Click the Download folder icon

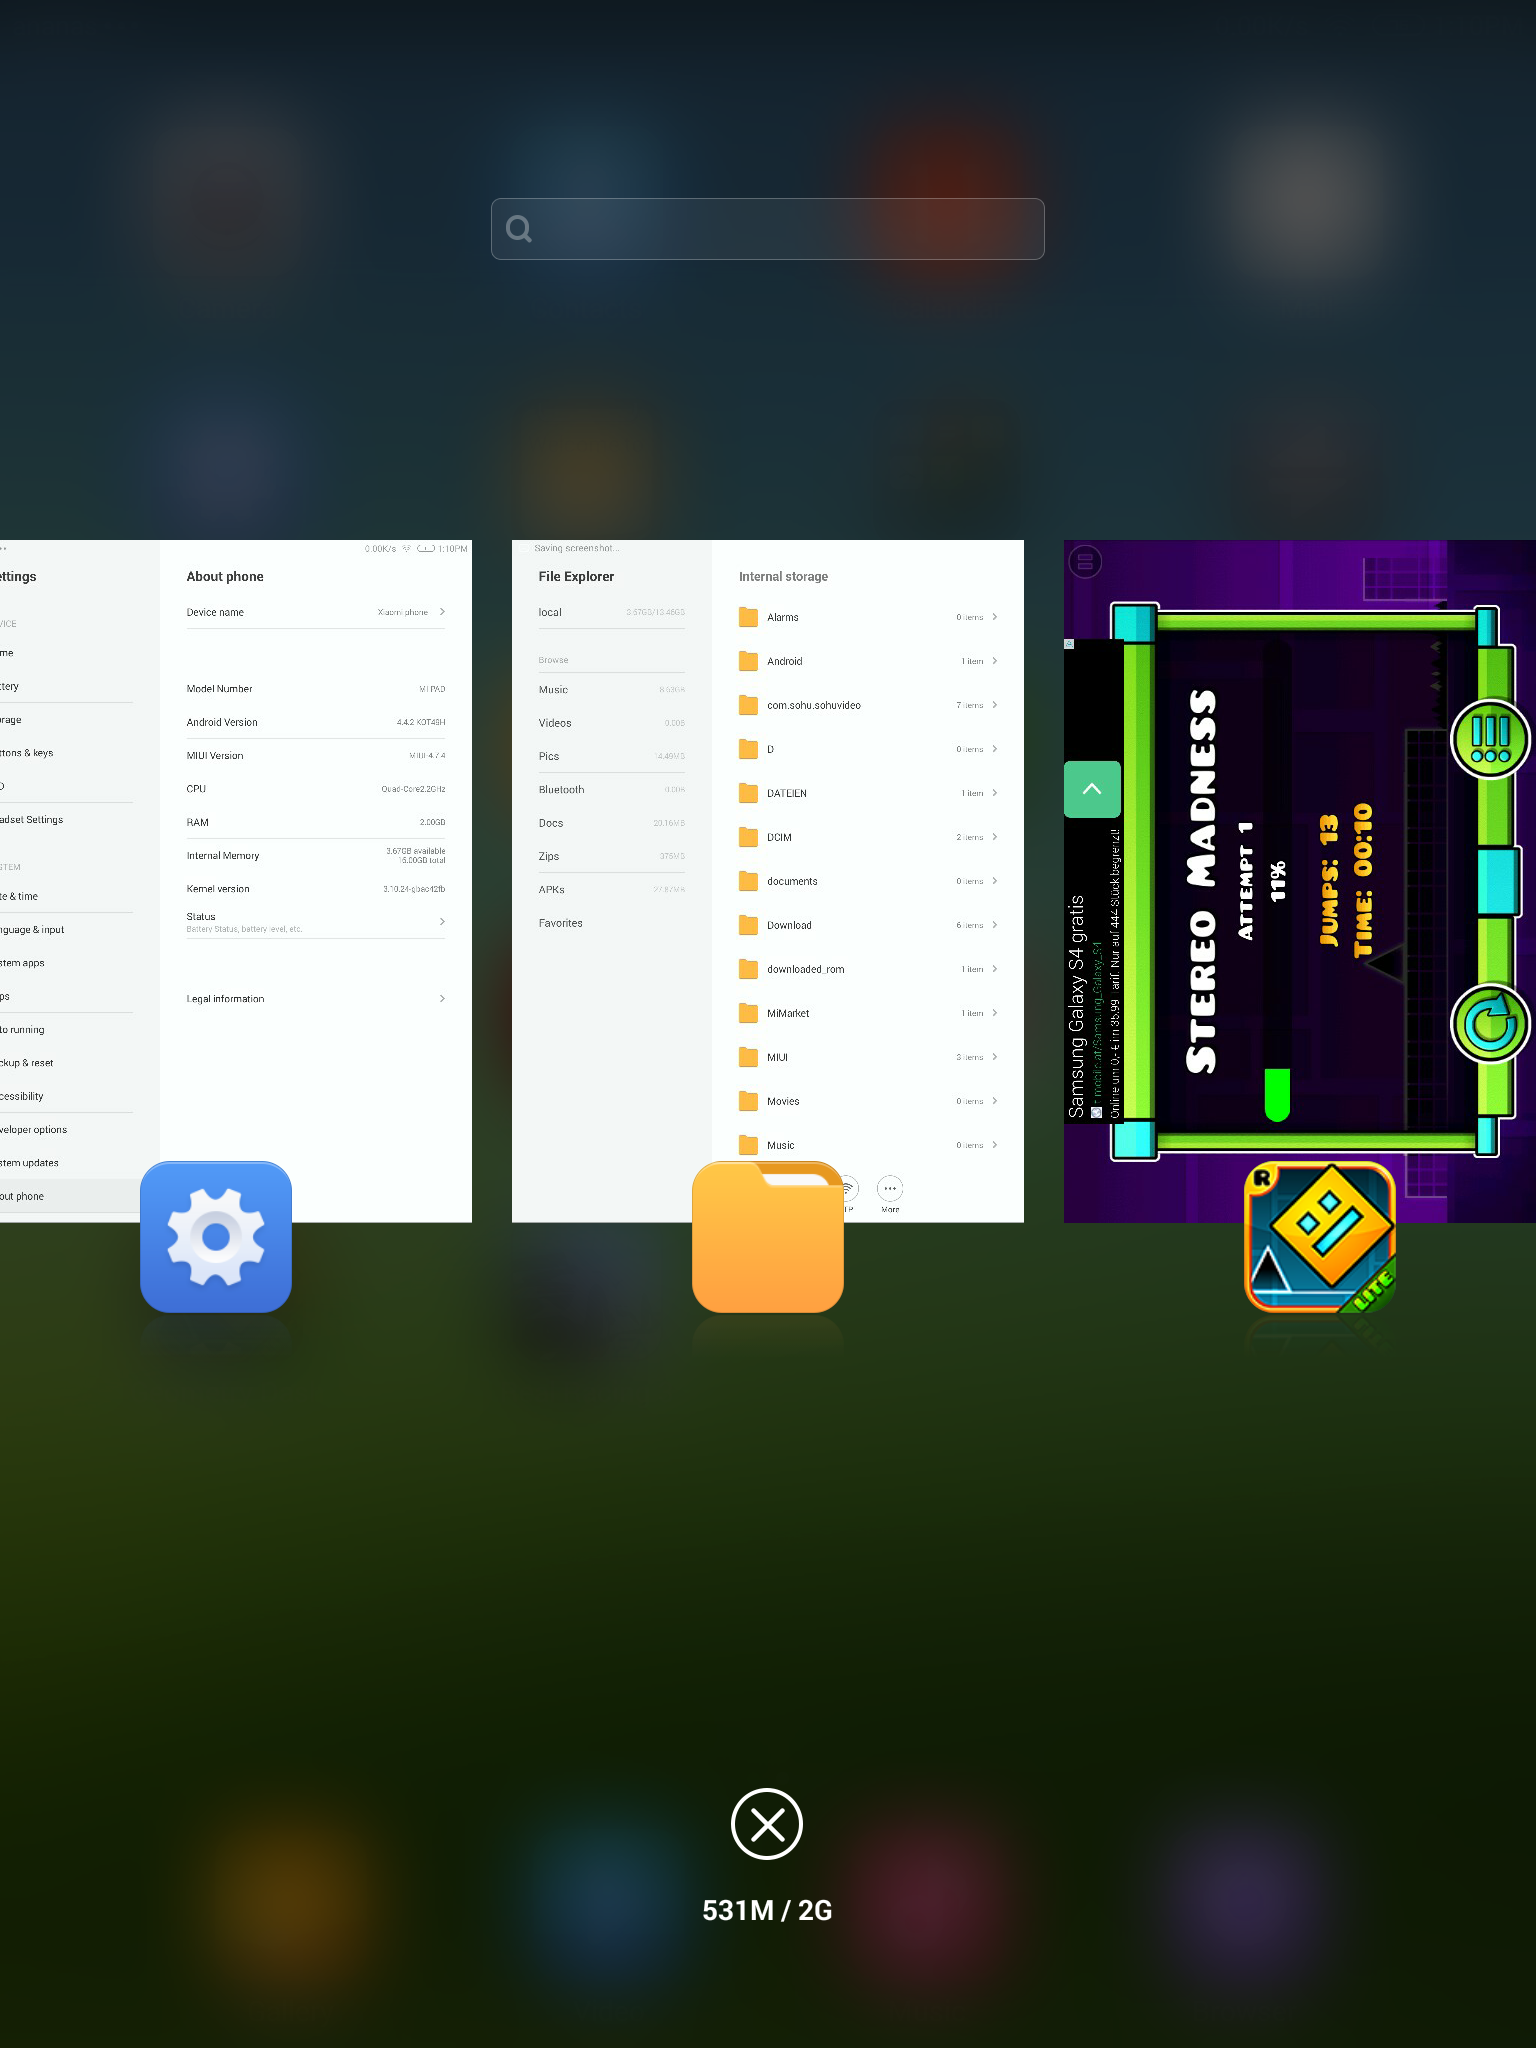point(748,925)
